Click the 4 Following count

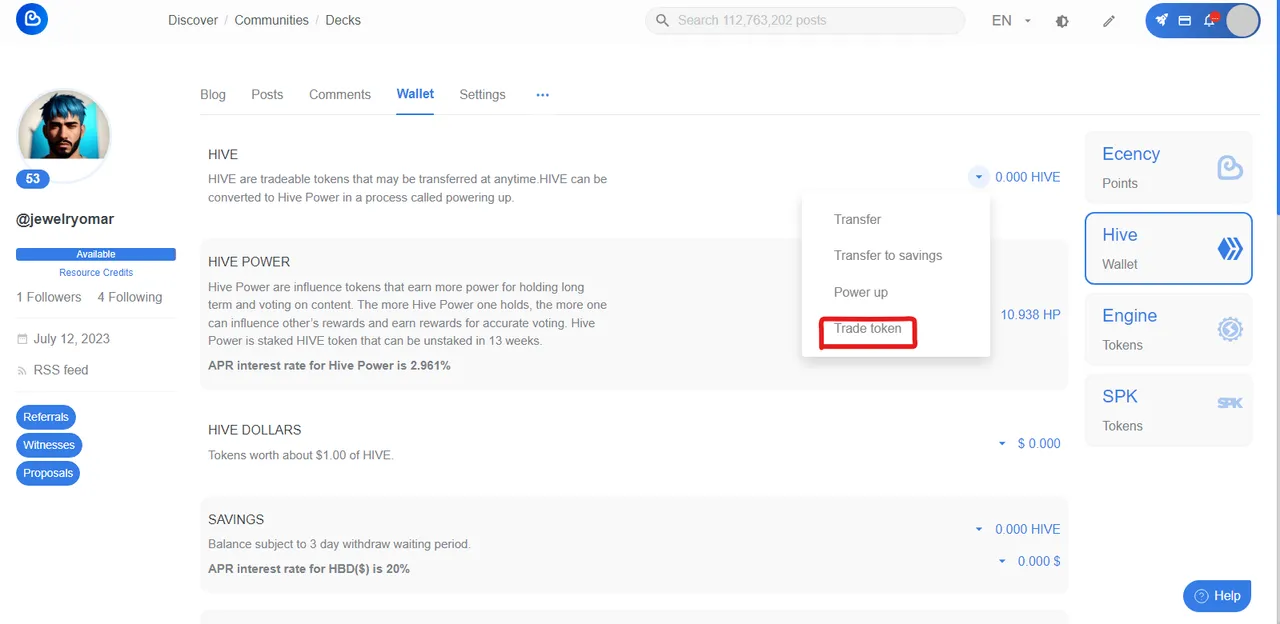[130, 297]
